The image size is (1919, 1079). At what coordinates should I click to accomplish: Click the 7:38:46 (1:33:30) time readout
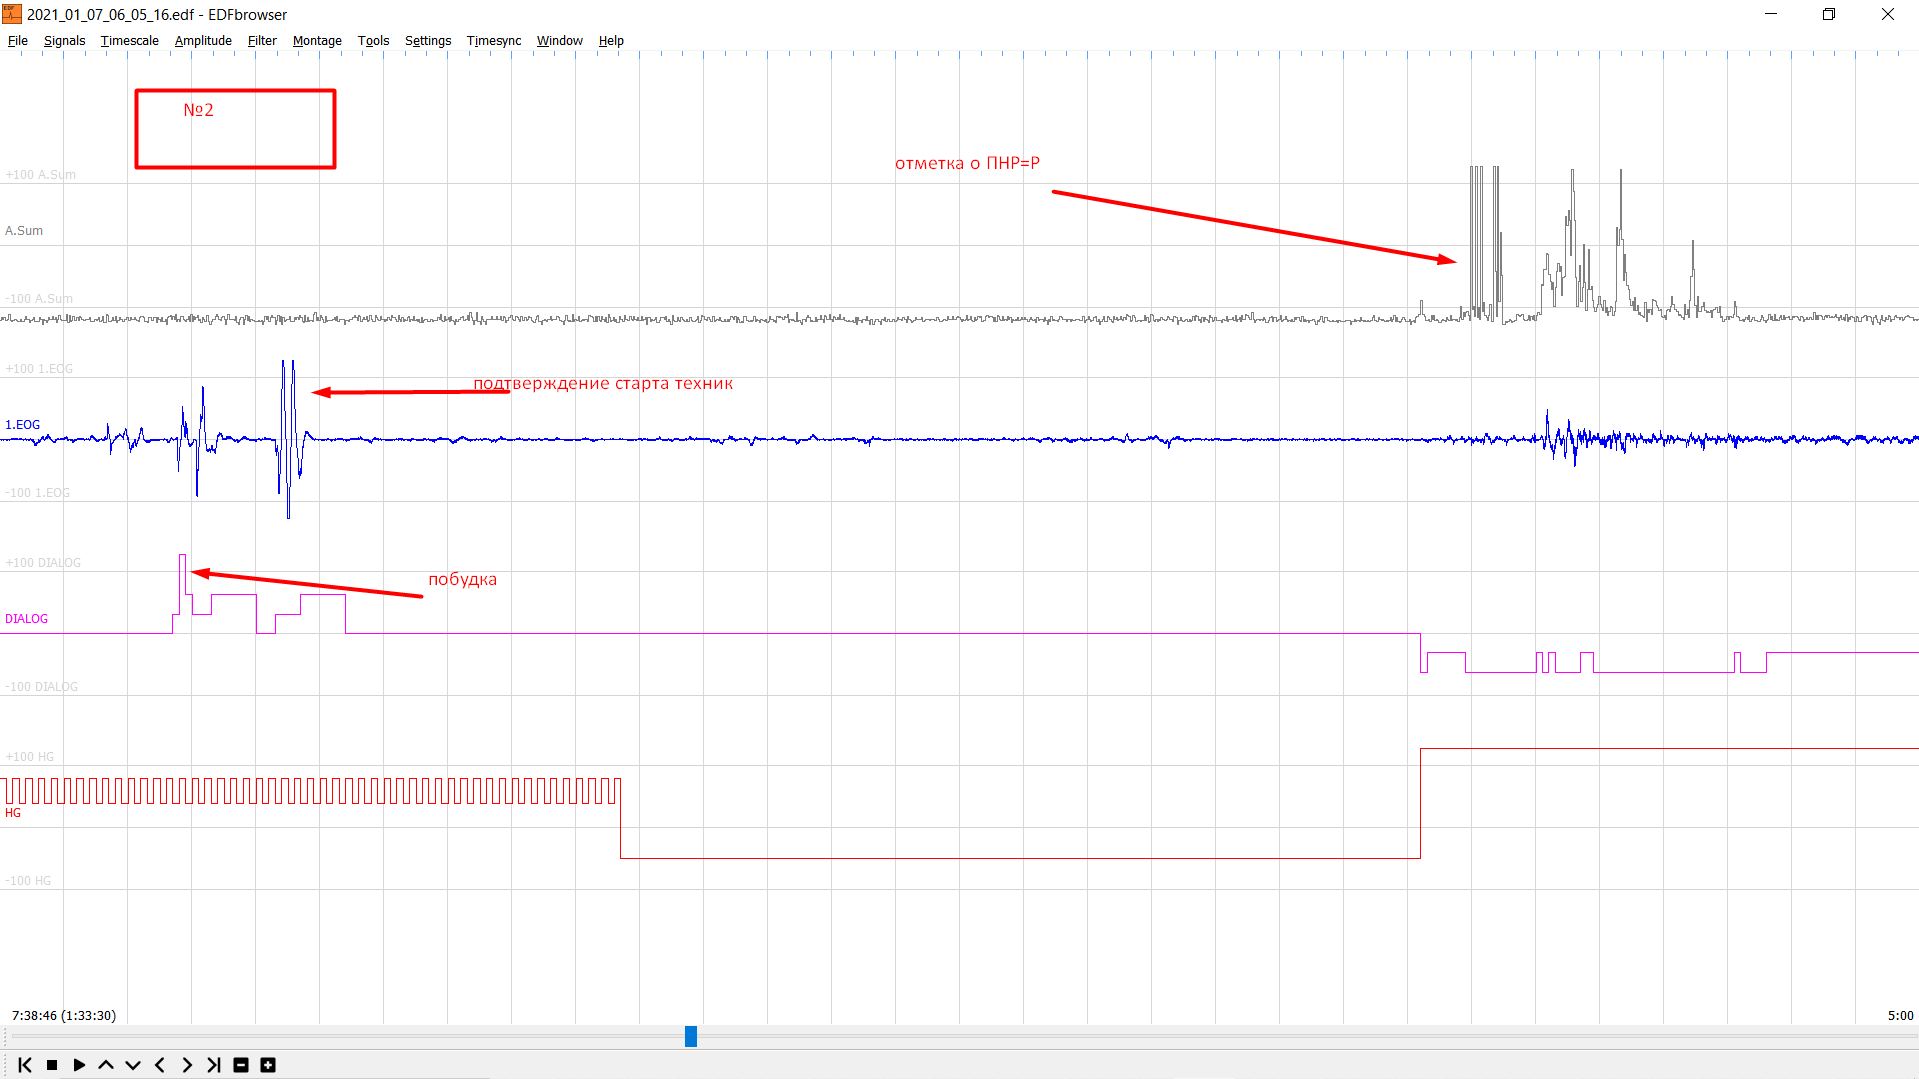pyautogui.click(x=64, y=1015)
